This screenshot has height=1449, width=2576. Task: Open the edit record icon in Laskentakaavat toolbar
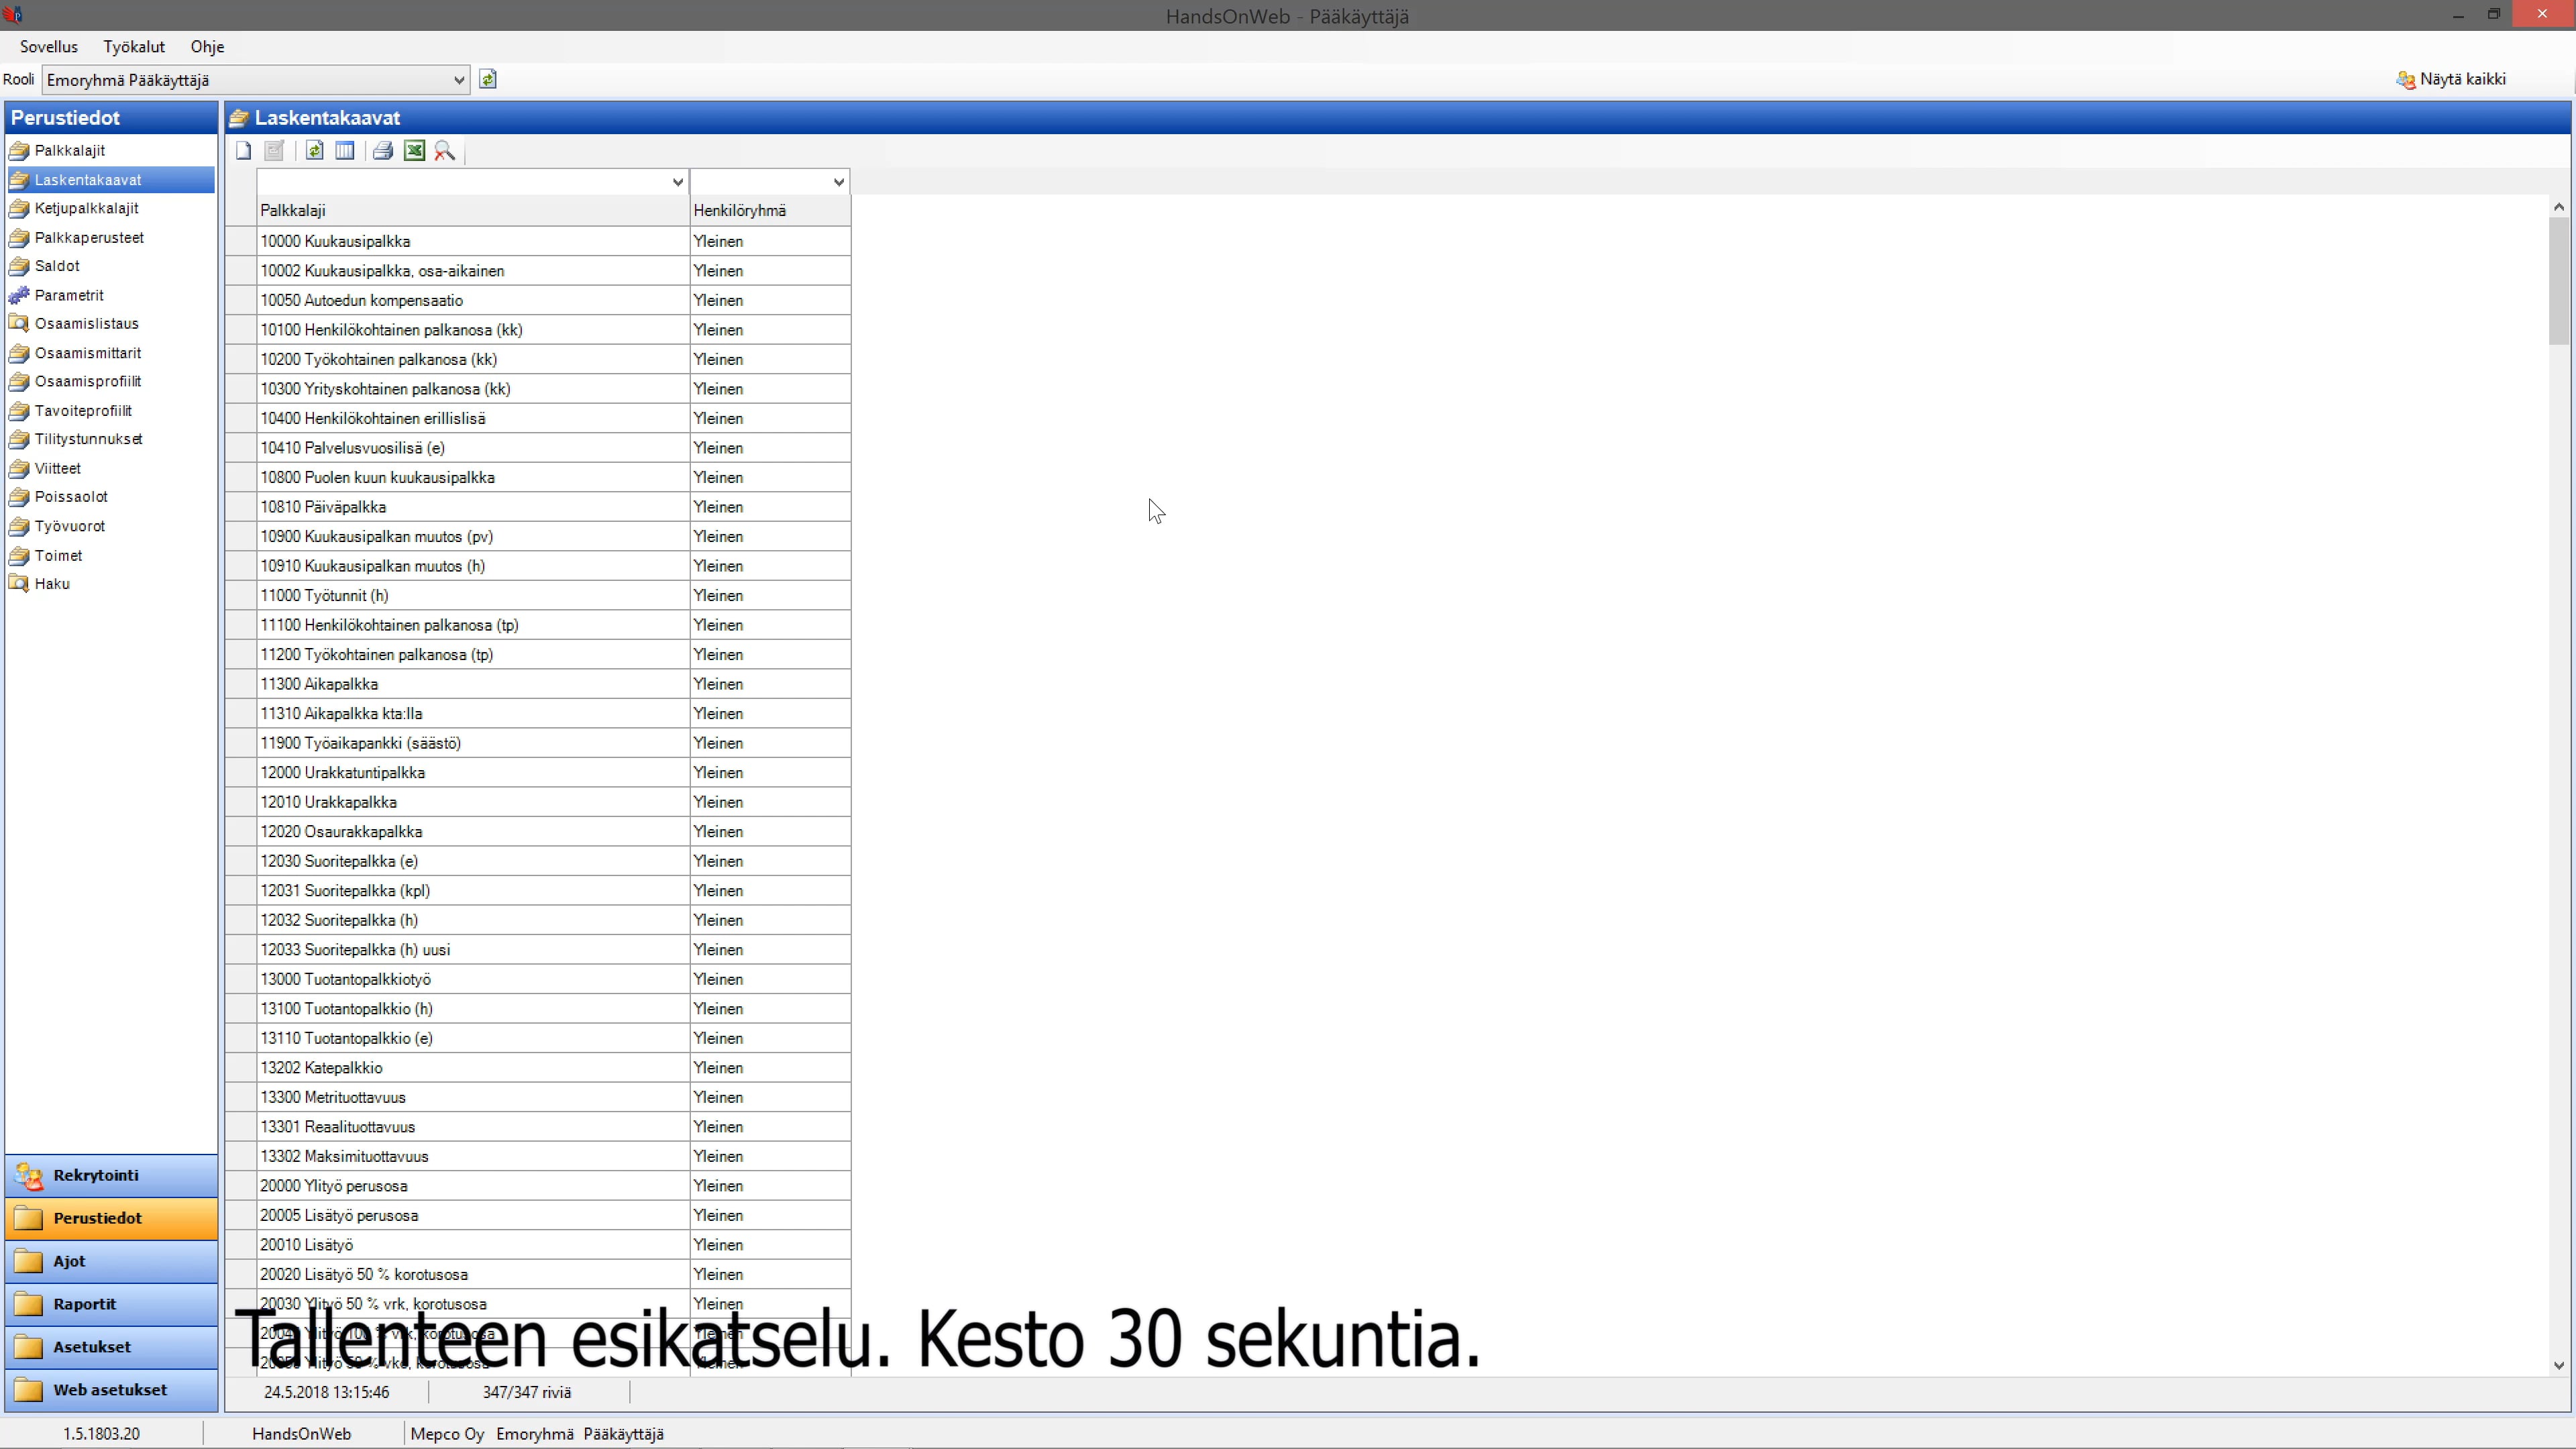[x=274, y=150]
